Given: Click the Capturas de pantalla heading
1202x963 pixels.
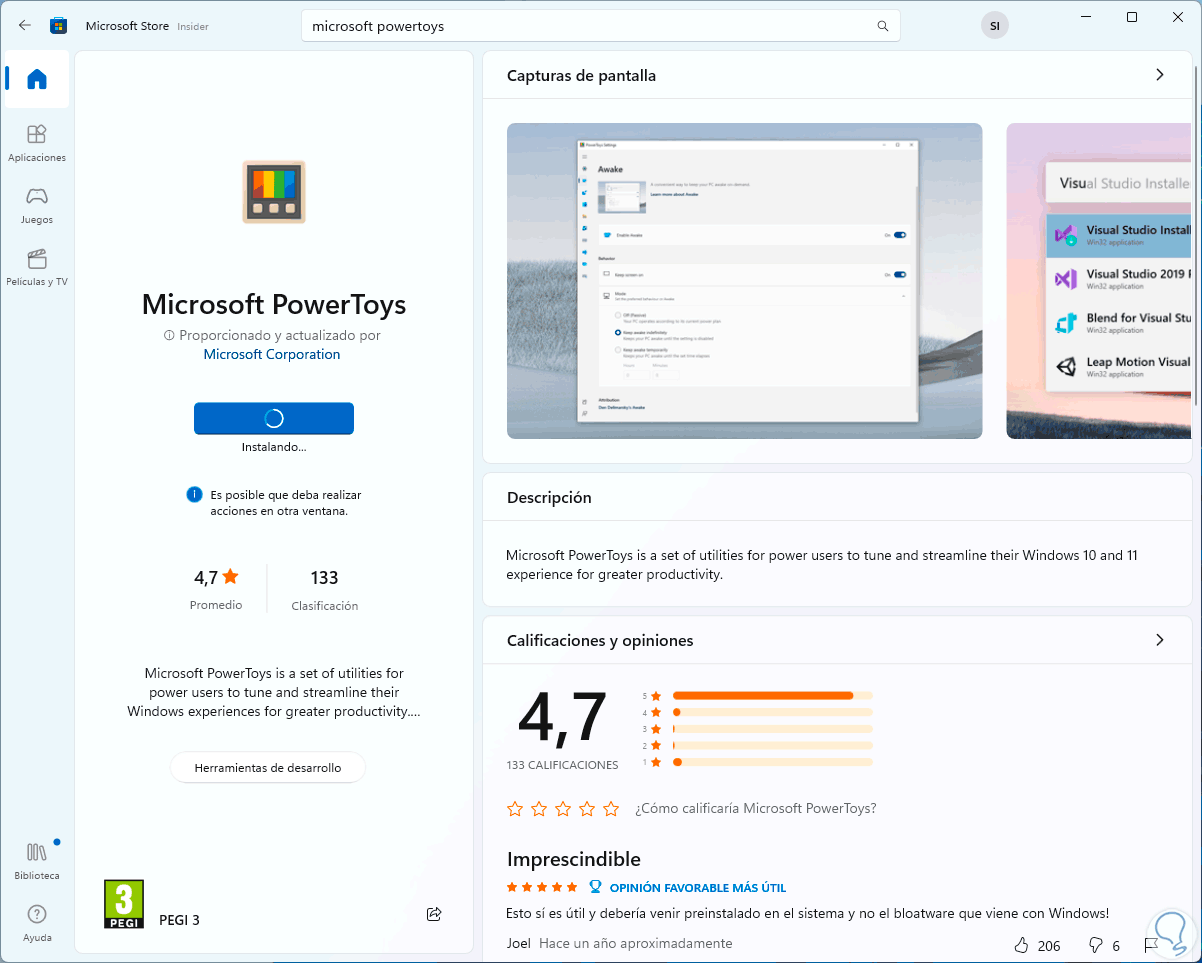Looking at the screenshot, I should 581,75.
